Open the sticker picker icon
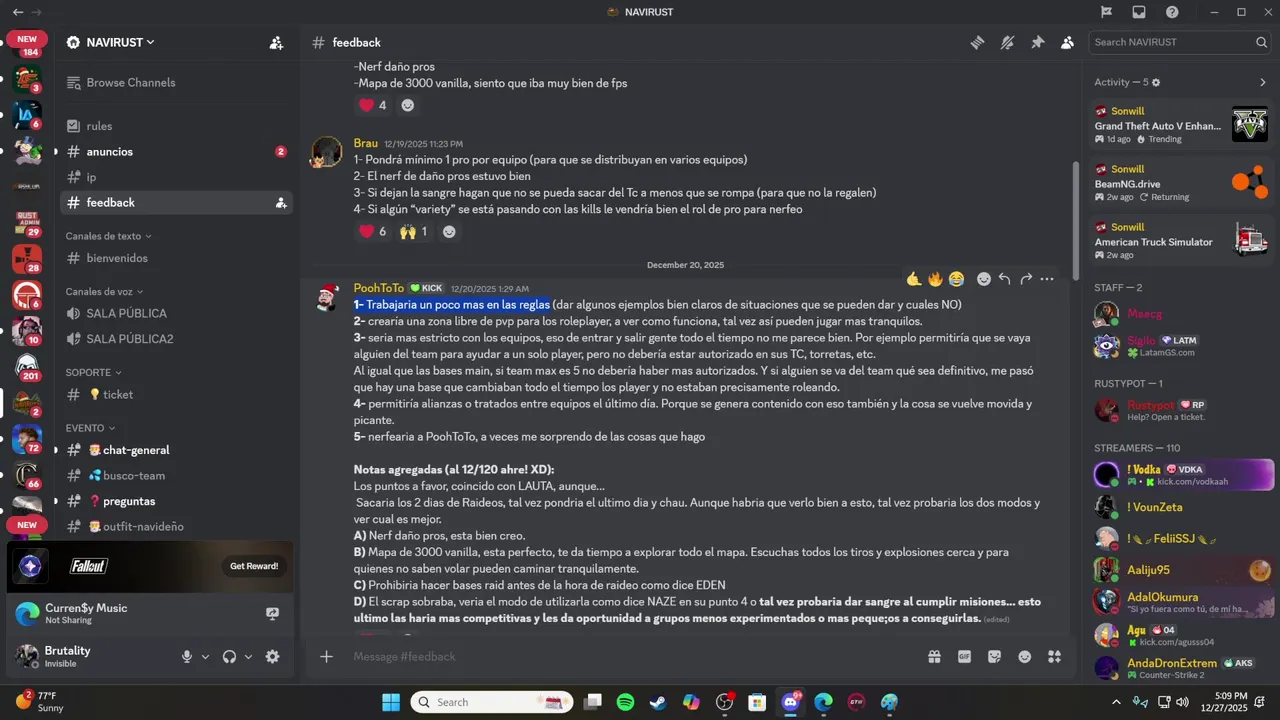Viewport: 1280px width, 720px height. point(994,657)
